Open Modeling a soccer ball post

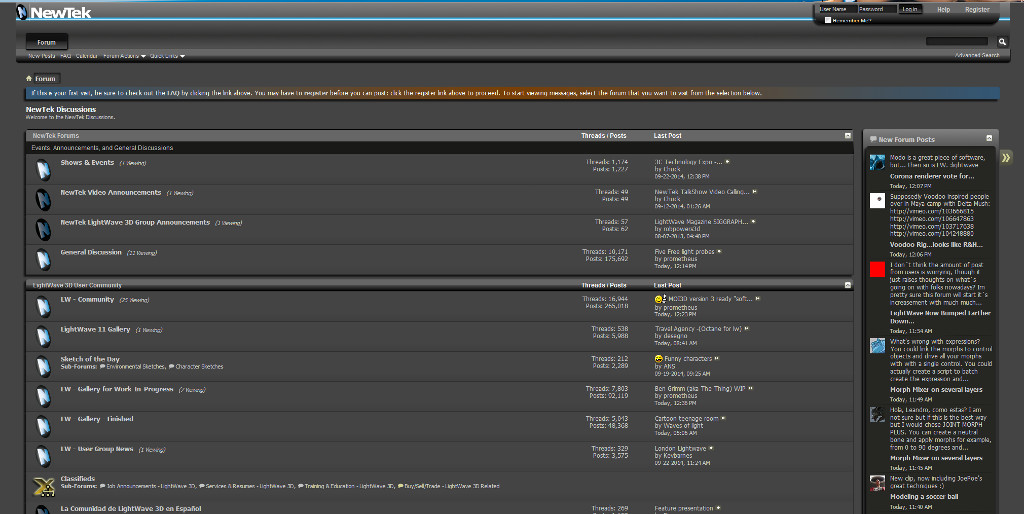pyautogui.click(x=924, y=497)
